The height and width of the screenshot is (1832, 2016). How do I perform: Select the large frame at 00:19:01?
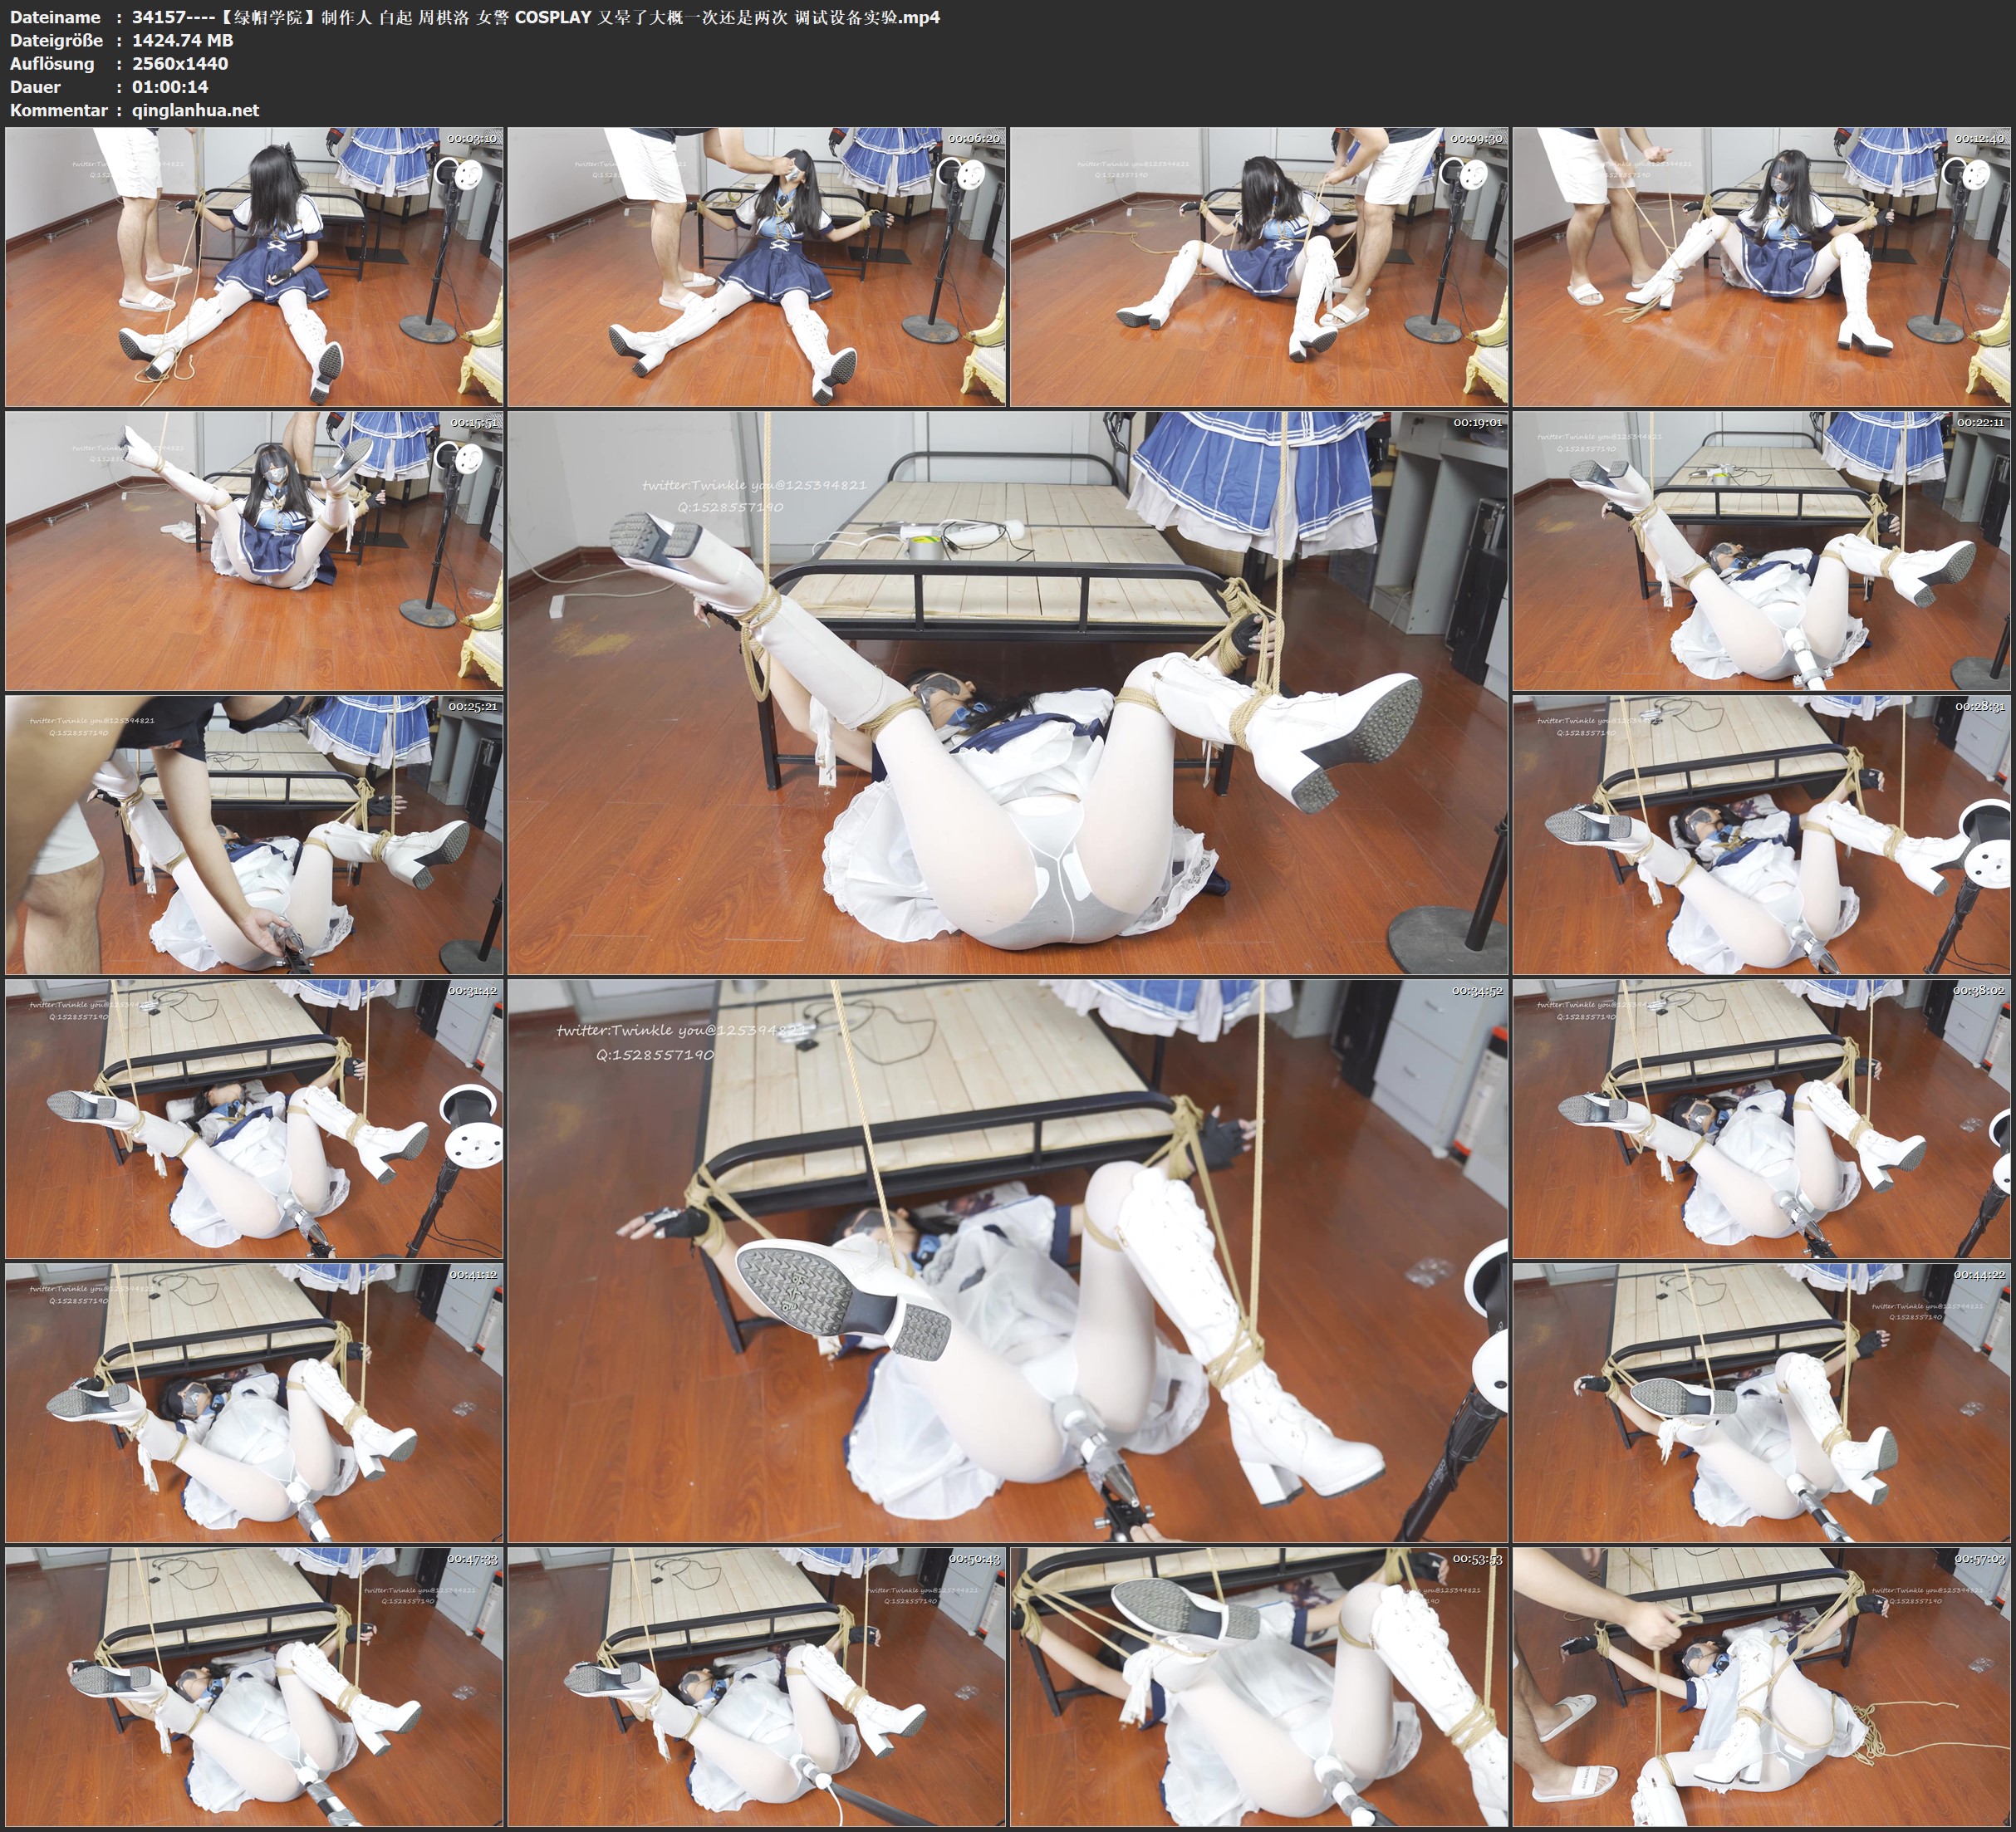click(x=1008, y=693)
